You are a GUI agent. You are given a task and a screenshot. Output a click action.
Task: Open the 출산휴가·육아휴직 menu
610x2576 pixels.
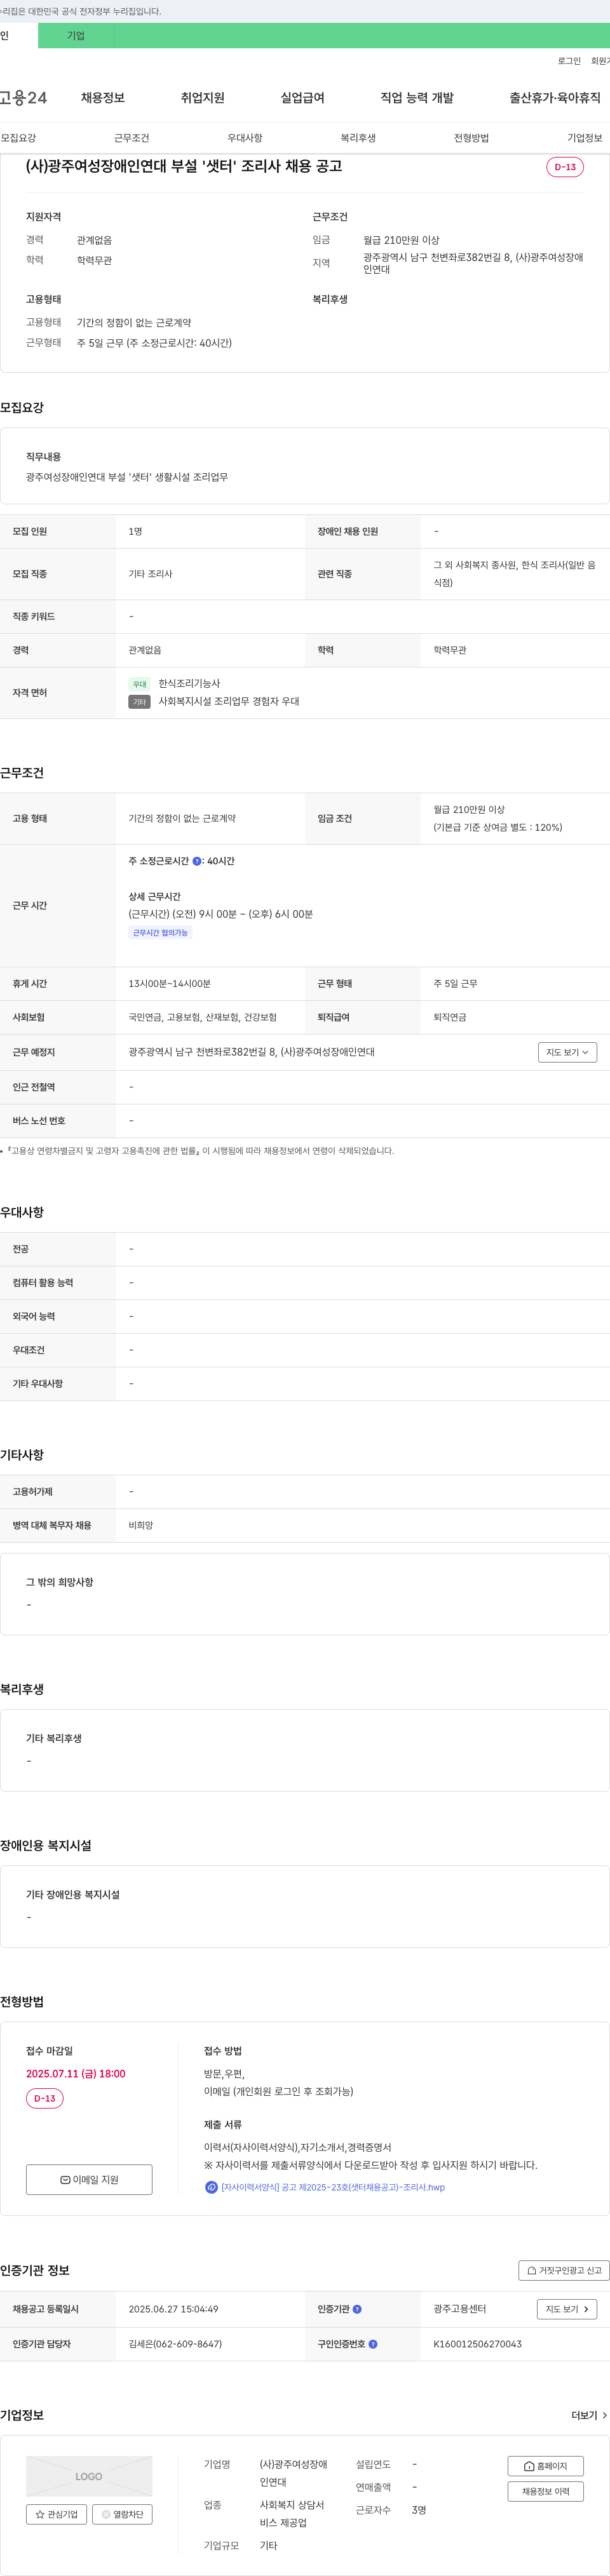pyautogui.click(x=555, y=98)
